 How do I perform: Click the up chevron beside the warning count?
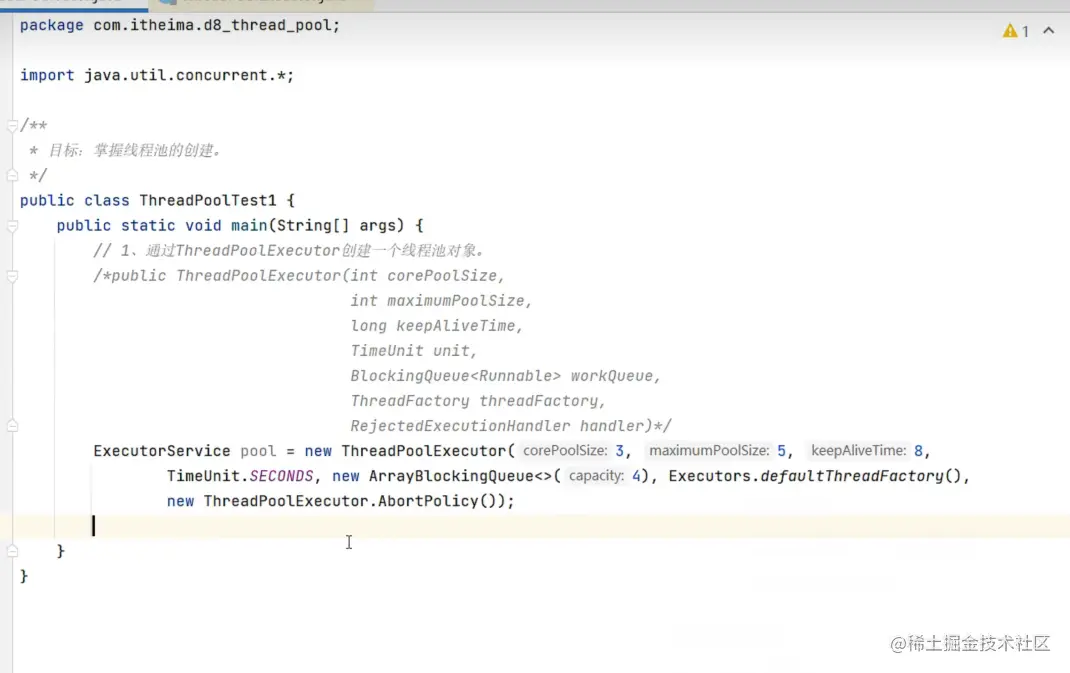[x=1049, y=31]
